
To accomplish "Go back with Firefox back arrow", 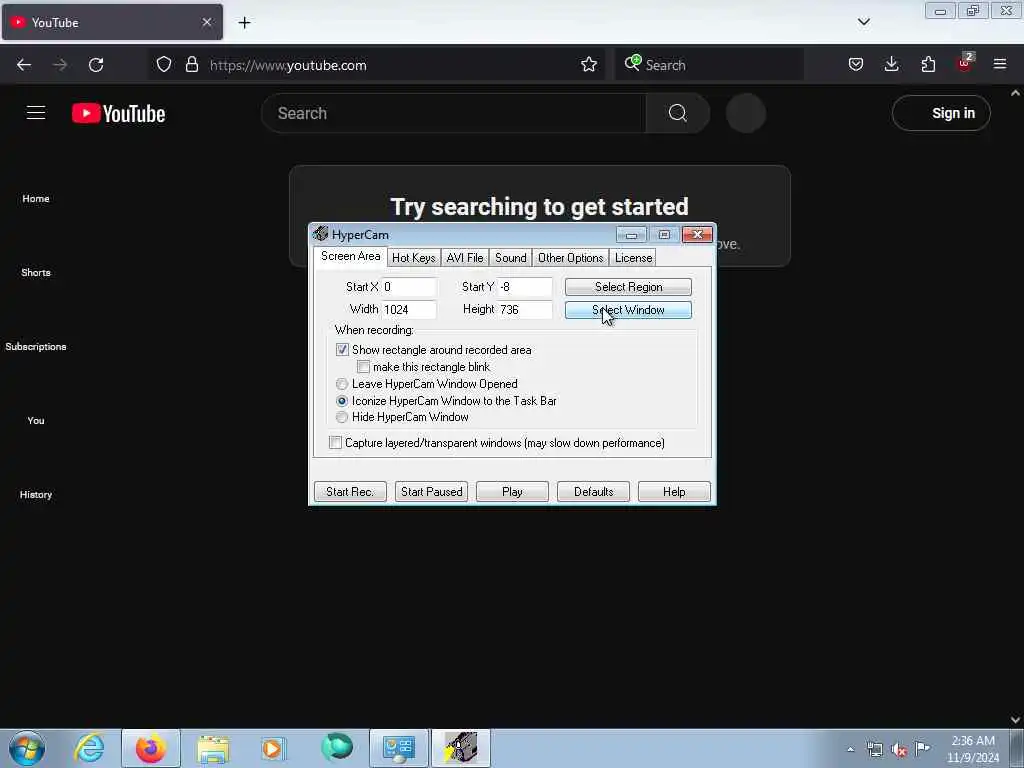I will coord(24,65).
